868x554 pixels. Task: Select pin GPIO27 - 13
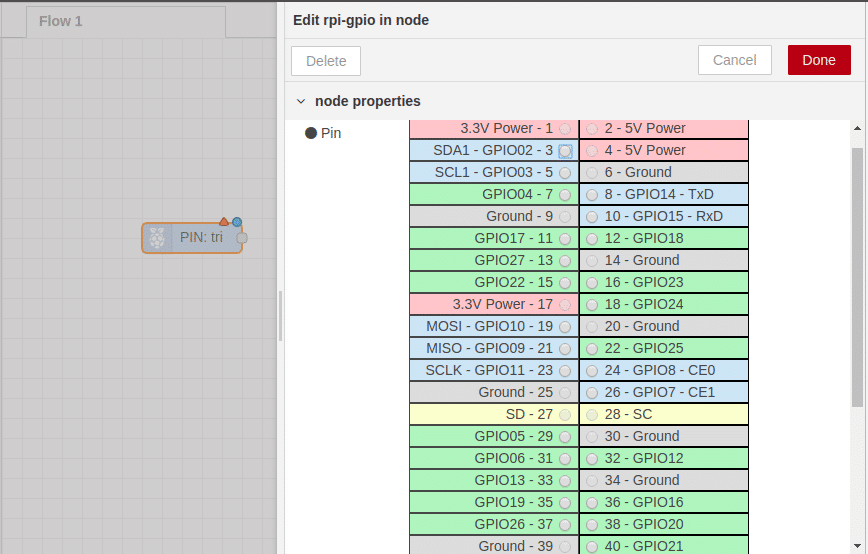tap(565, 261)
